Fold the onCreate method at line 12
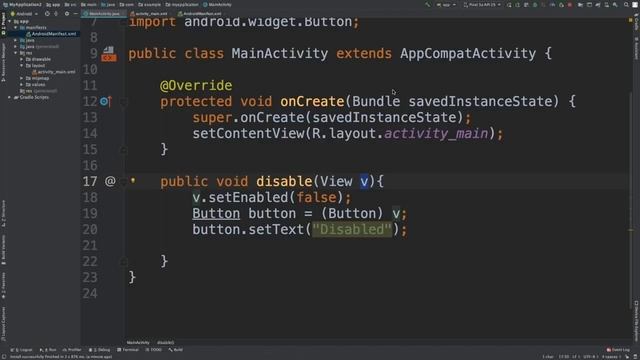The width and height of the screenshot is (640, 360). click(123, 102)
